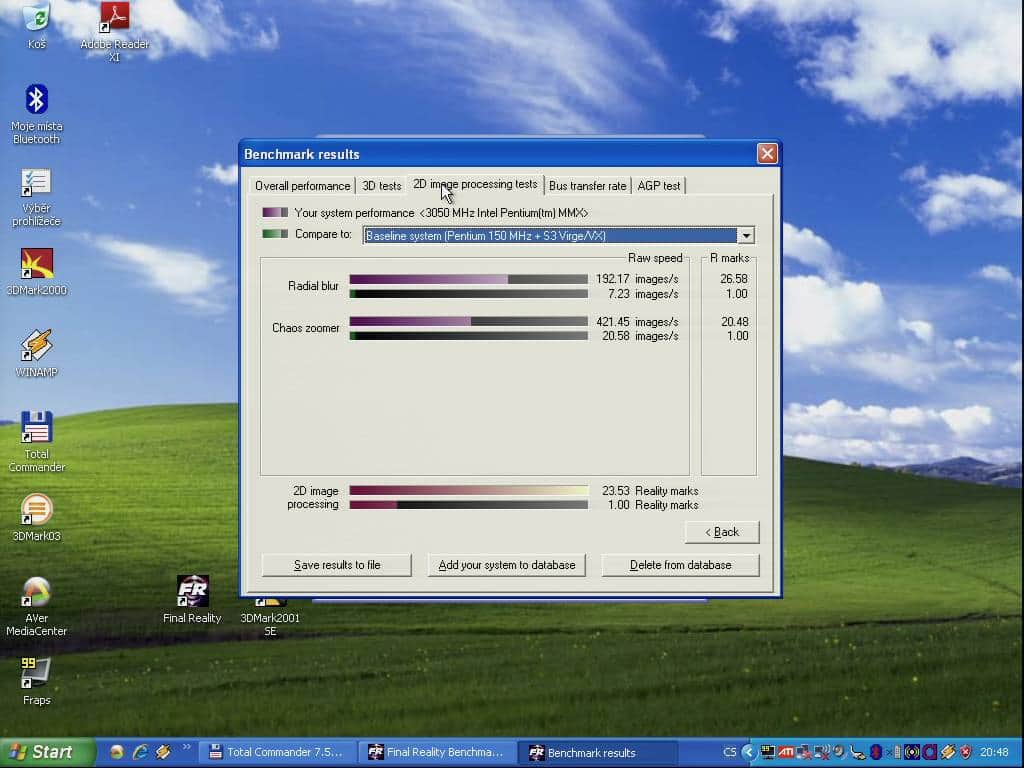This screenshot has width=1024, height=768.
Task: Click the Fraps tray icon showing 99
Action: 768,752
